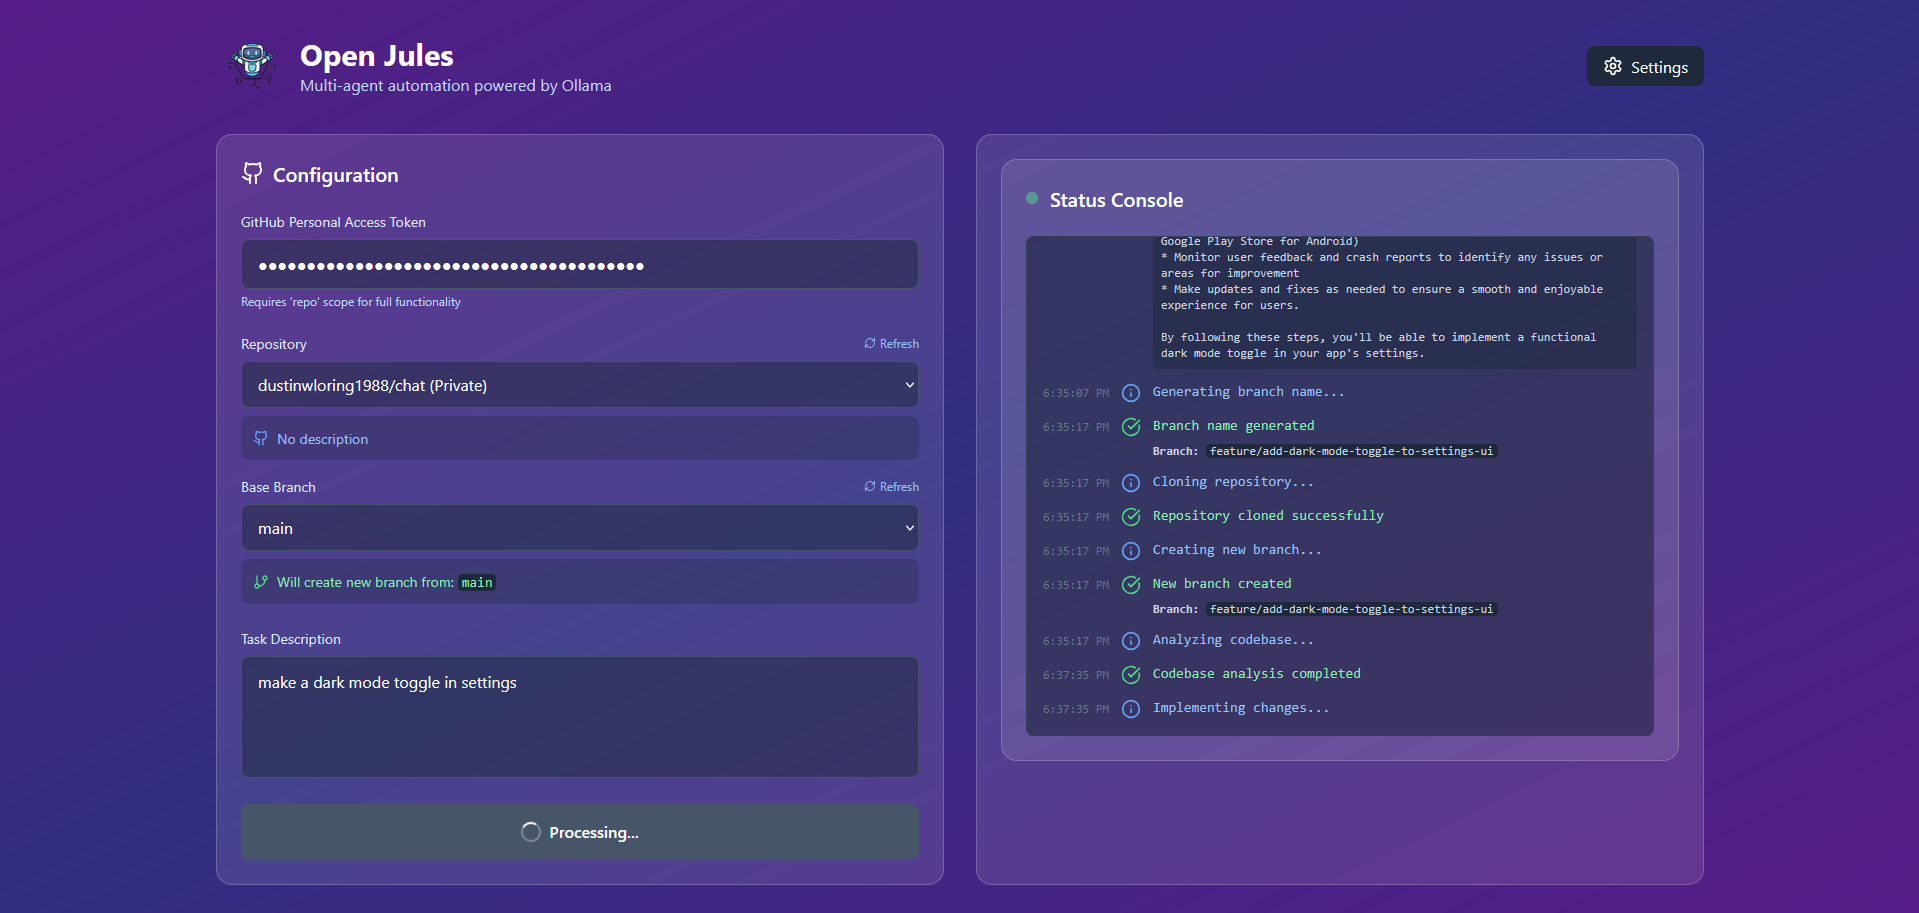Image resolution: width=1919 pixels, height=913 pixels.
Task: Click 'Repository cloned successfully' log line
Action: (1268, 516)
